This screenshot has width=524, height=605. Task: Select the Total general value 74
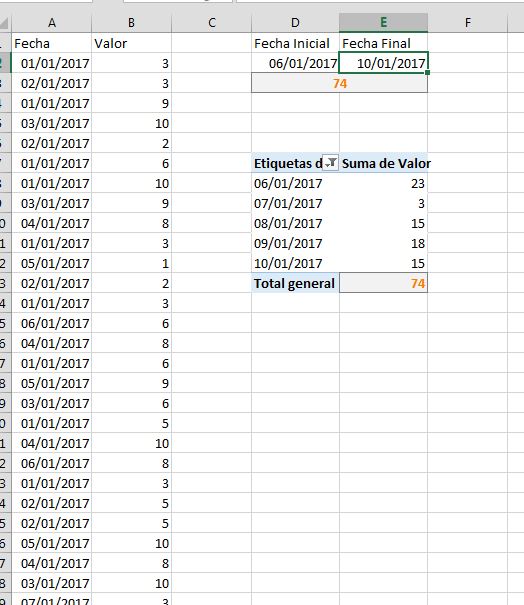[384, 283]
